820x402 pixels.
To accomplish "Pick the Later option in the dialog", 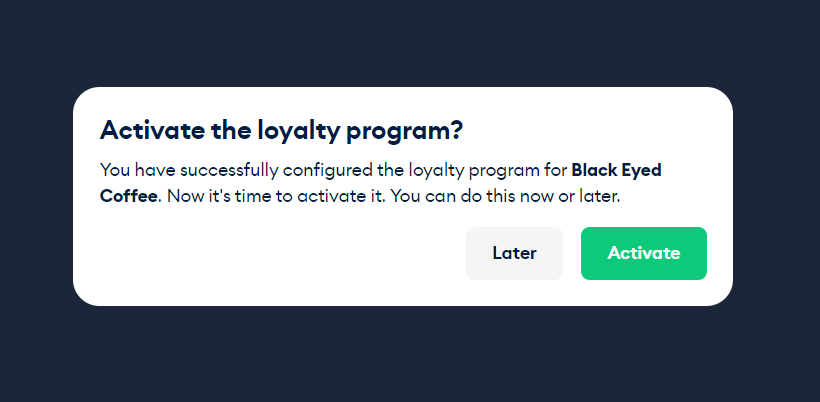I will [514, 253].
